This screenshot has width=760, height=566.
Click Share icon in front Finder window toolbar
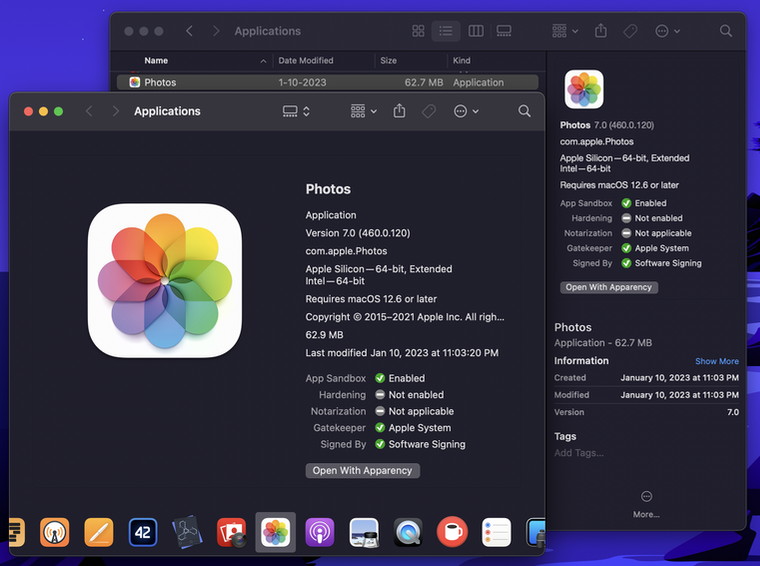399,111
